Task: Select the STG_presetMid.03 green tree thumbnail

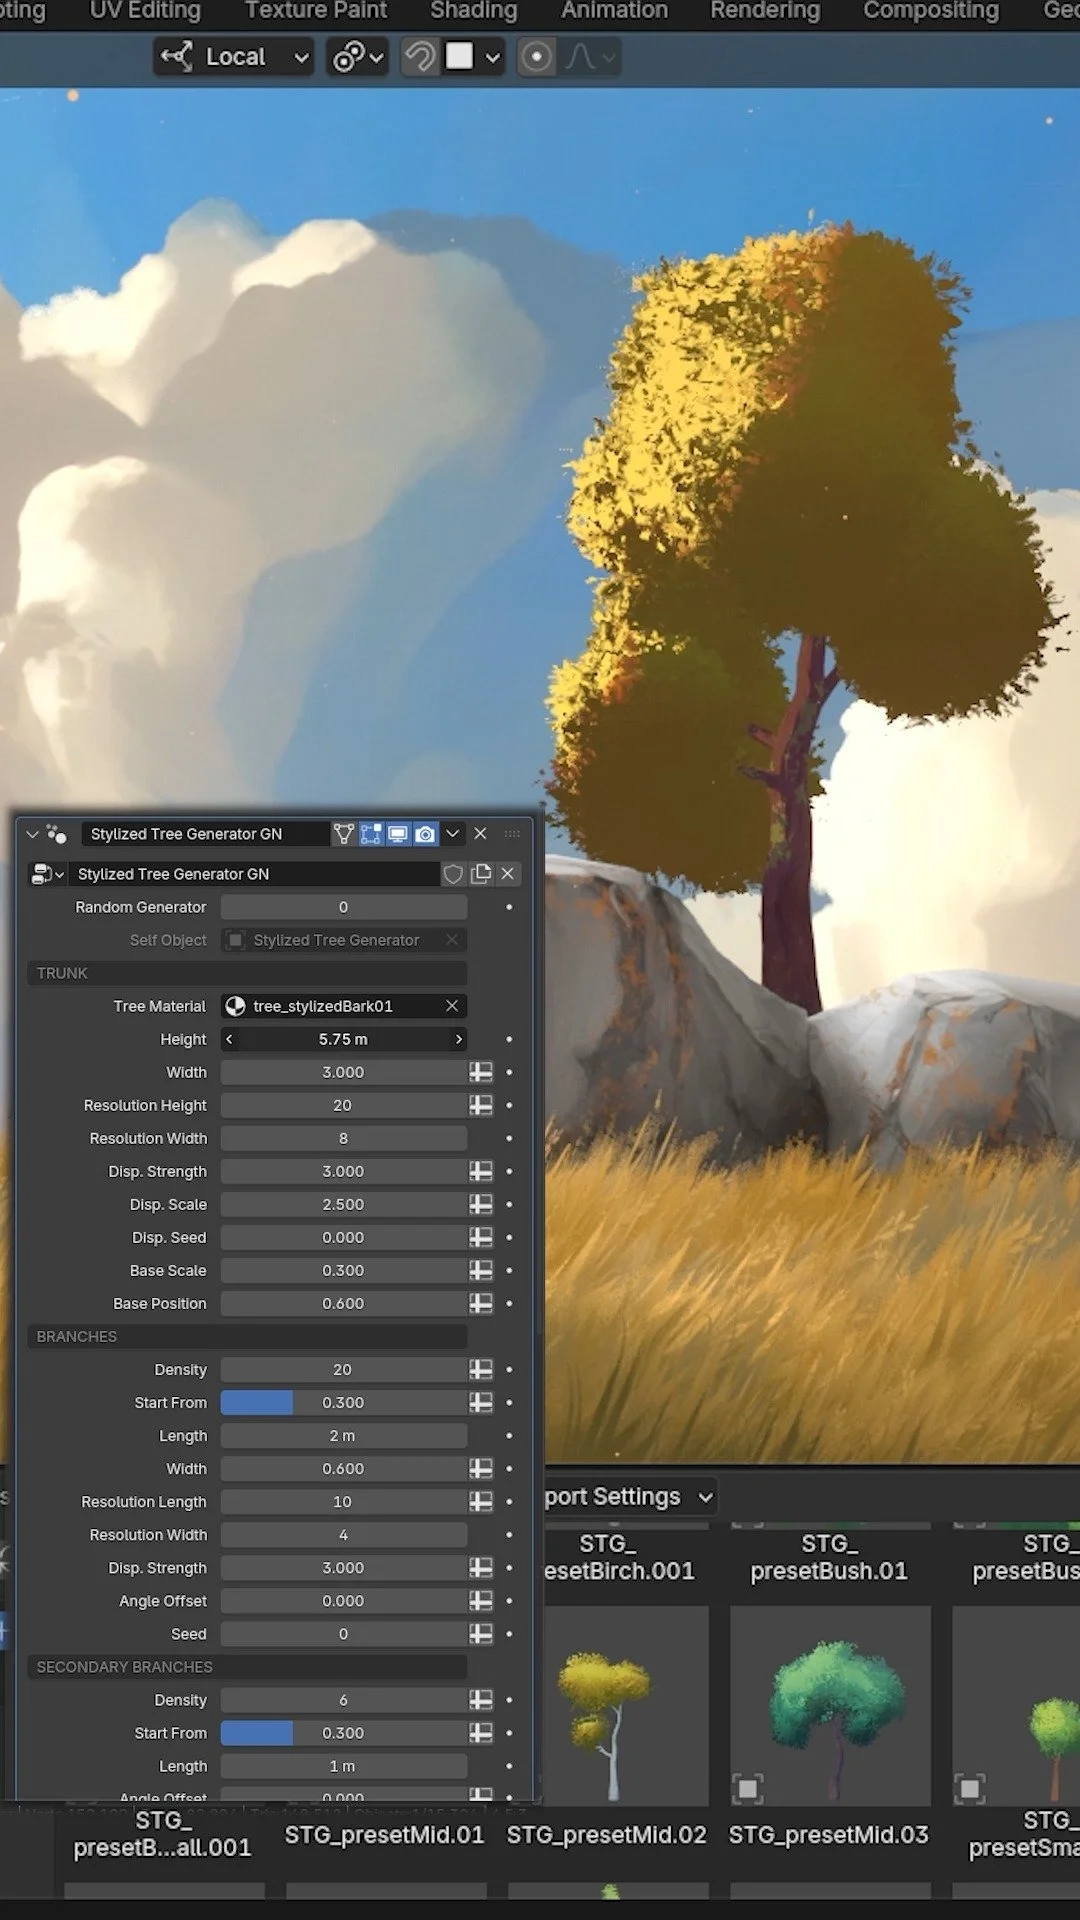Action: point(831,1706)
